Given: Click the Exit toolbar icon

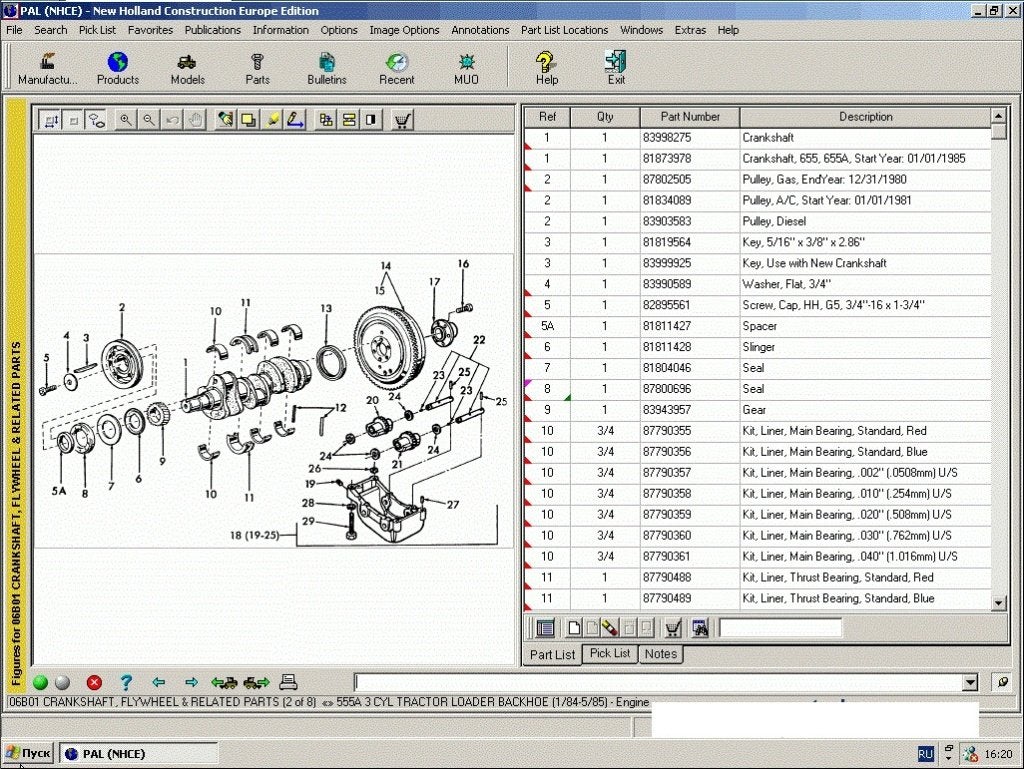Looking at the screenshot, I should tap(616, 68).
